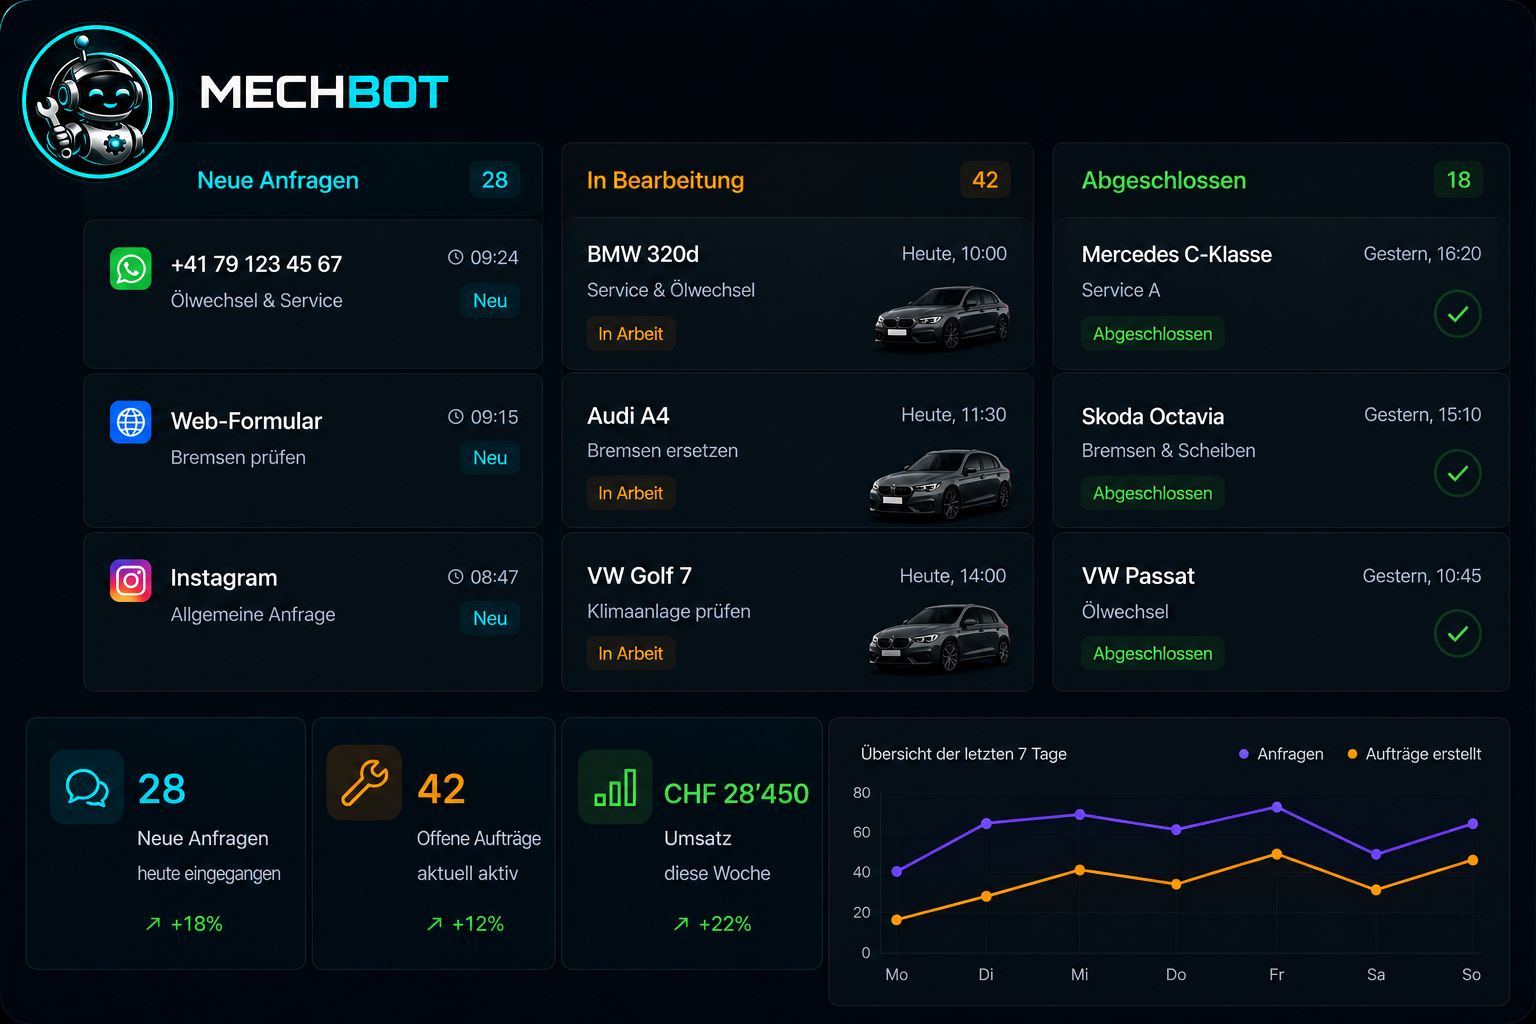Click the bar chart Umsatz icon
This screenshot has width=1536, height=1024.
coord(615,787)
